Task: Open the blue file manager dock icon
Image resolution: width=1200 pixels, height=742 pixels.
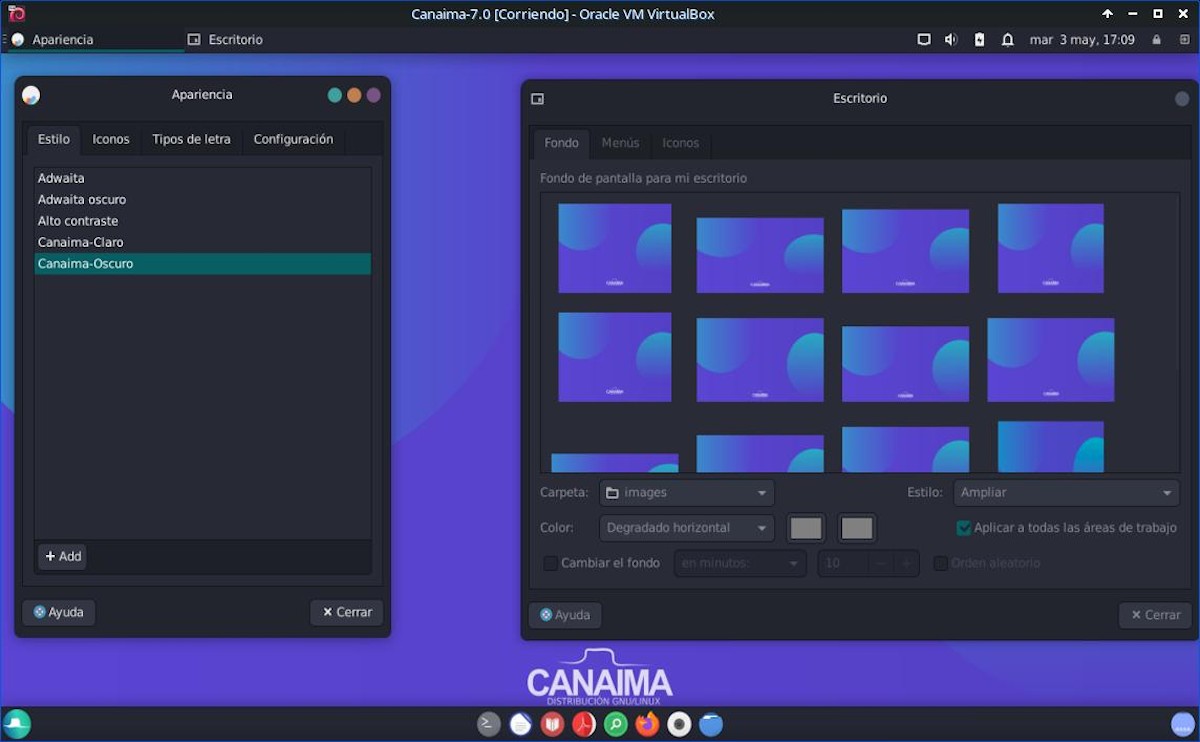Action: click(711, 724)
